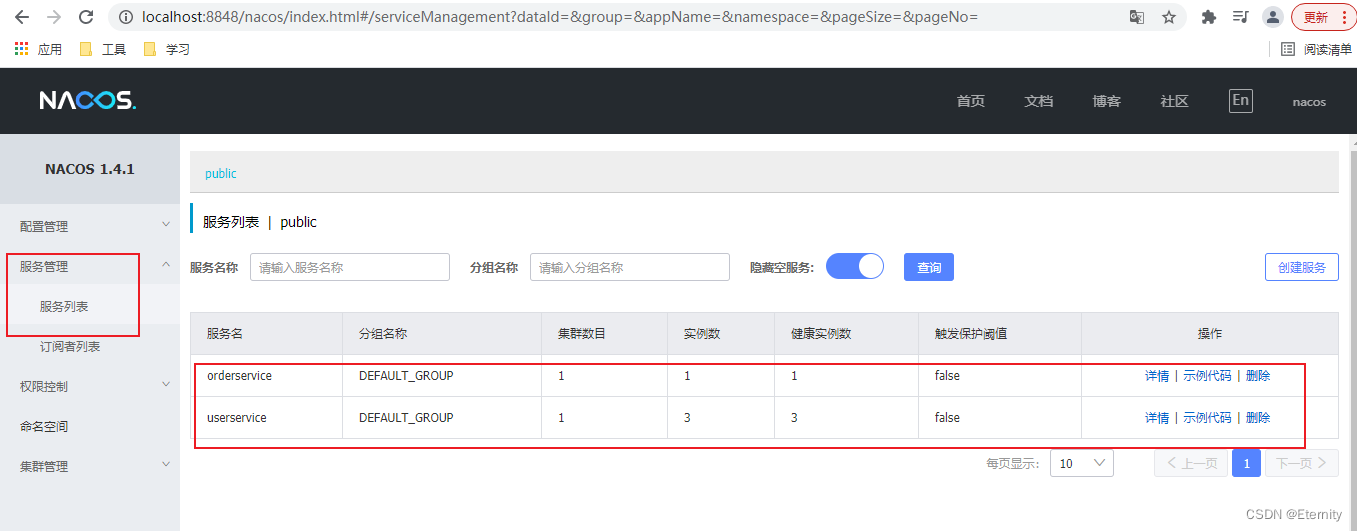
Task: Open the 每页显示 page size dropdown
Action: click(x=1081, y=463)
